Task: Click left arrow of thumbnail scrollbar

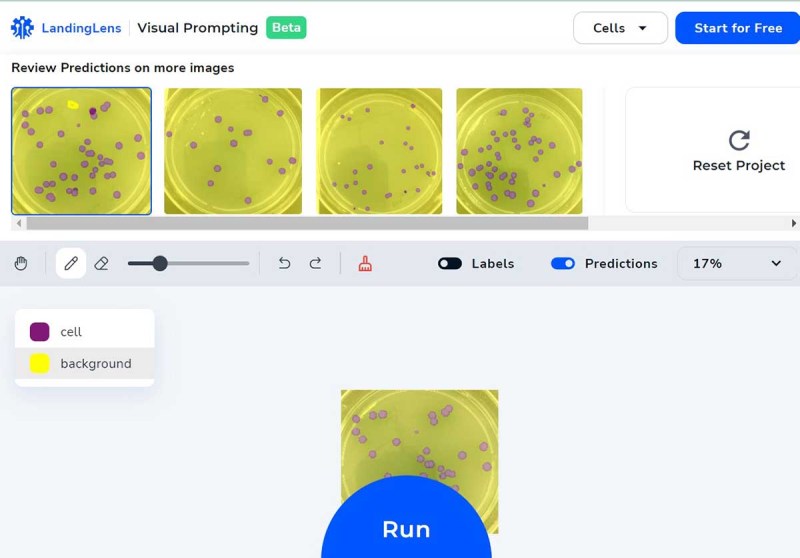Action: click(19, 223)
